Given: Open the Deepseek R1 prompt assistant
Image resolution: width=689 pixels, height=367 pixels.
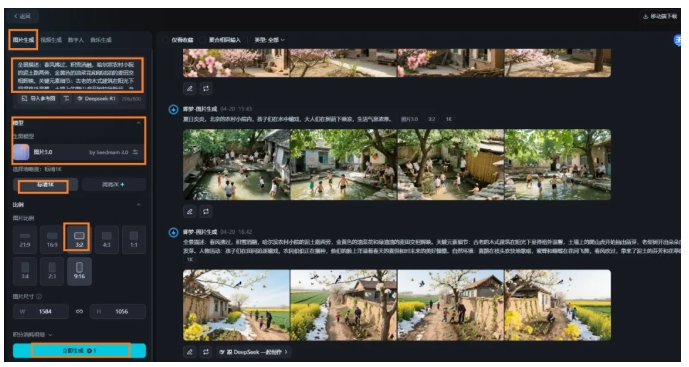Looking at the screenshot, I should click(96, 99).
